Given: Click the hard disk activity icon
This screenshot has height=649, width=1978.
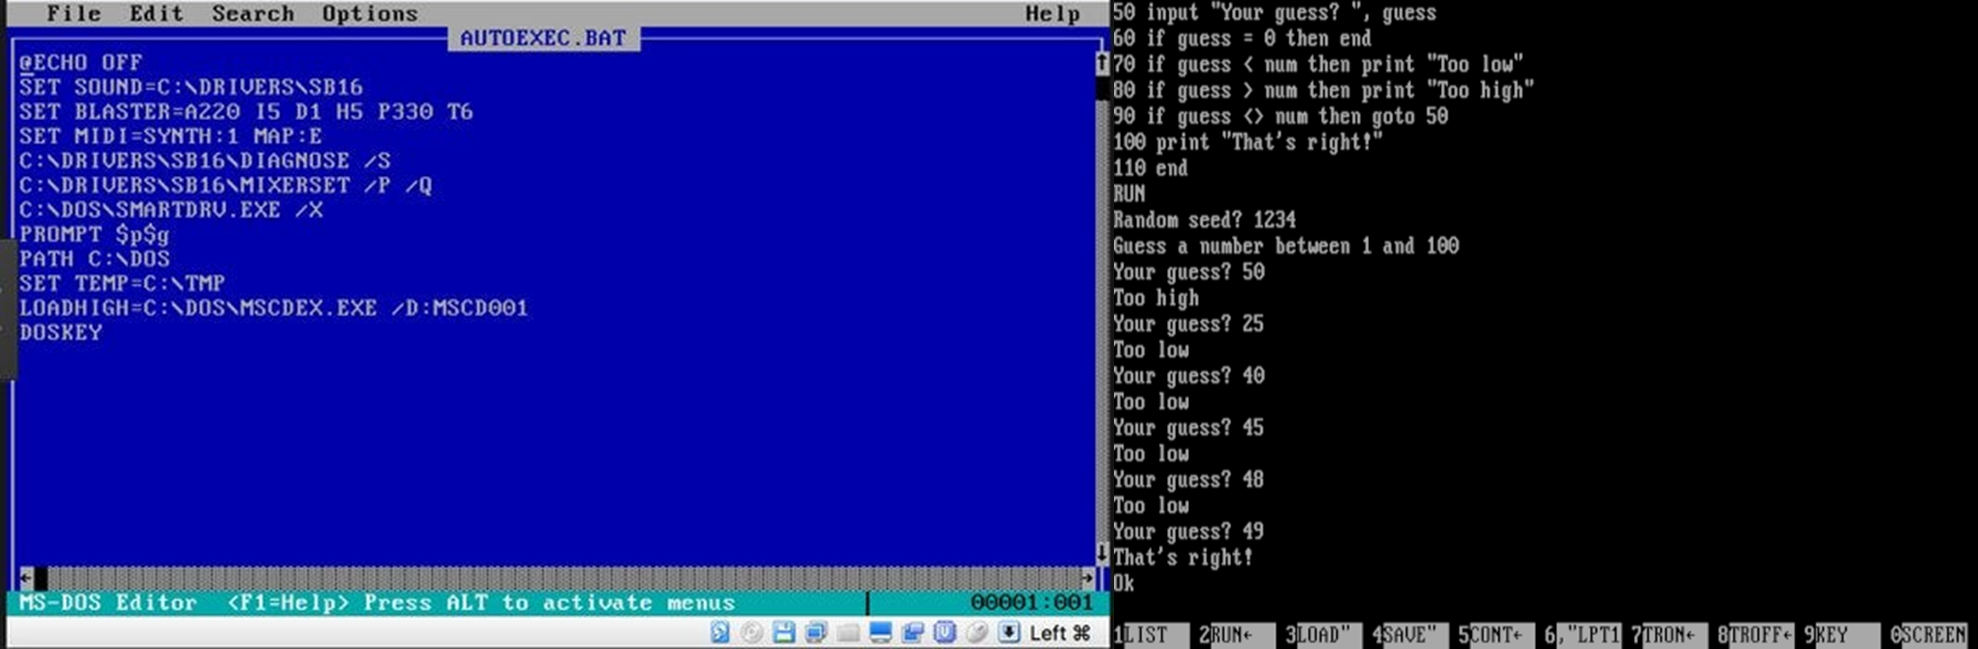Looking at the screenshot, I should pyautogui.click(x=720, y=633).
